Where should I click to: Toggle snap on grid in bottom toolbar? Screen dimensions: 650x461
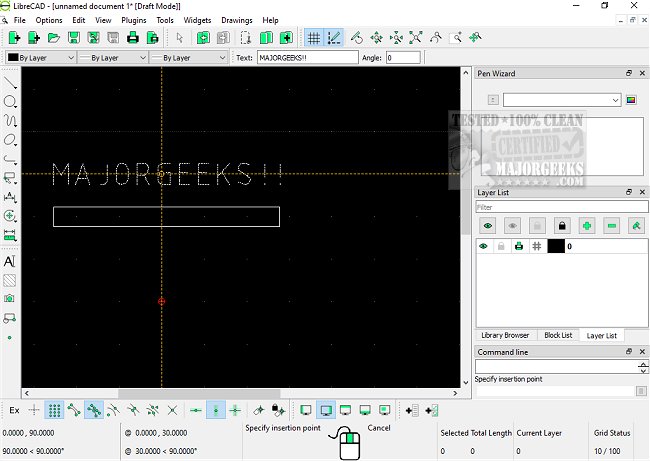(55, 410)
